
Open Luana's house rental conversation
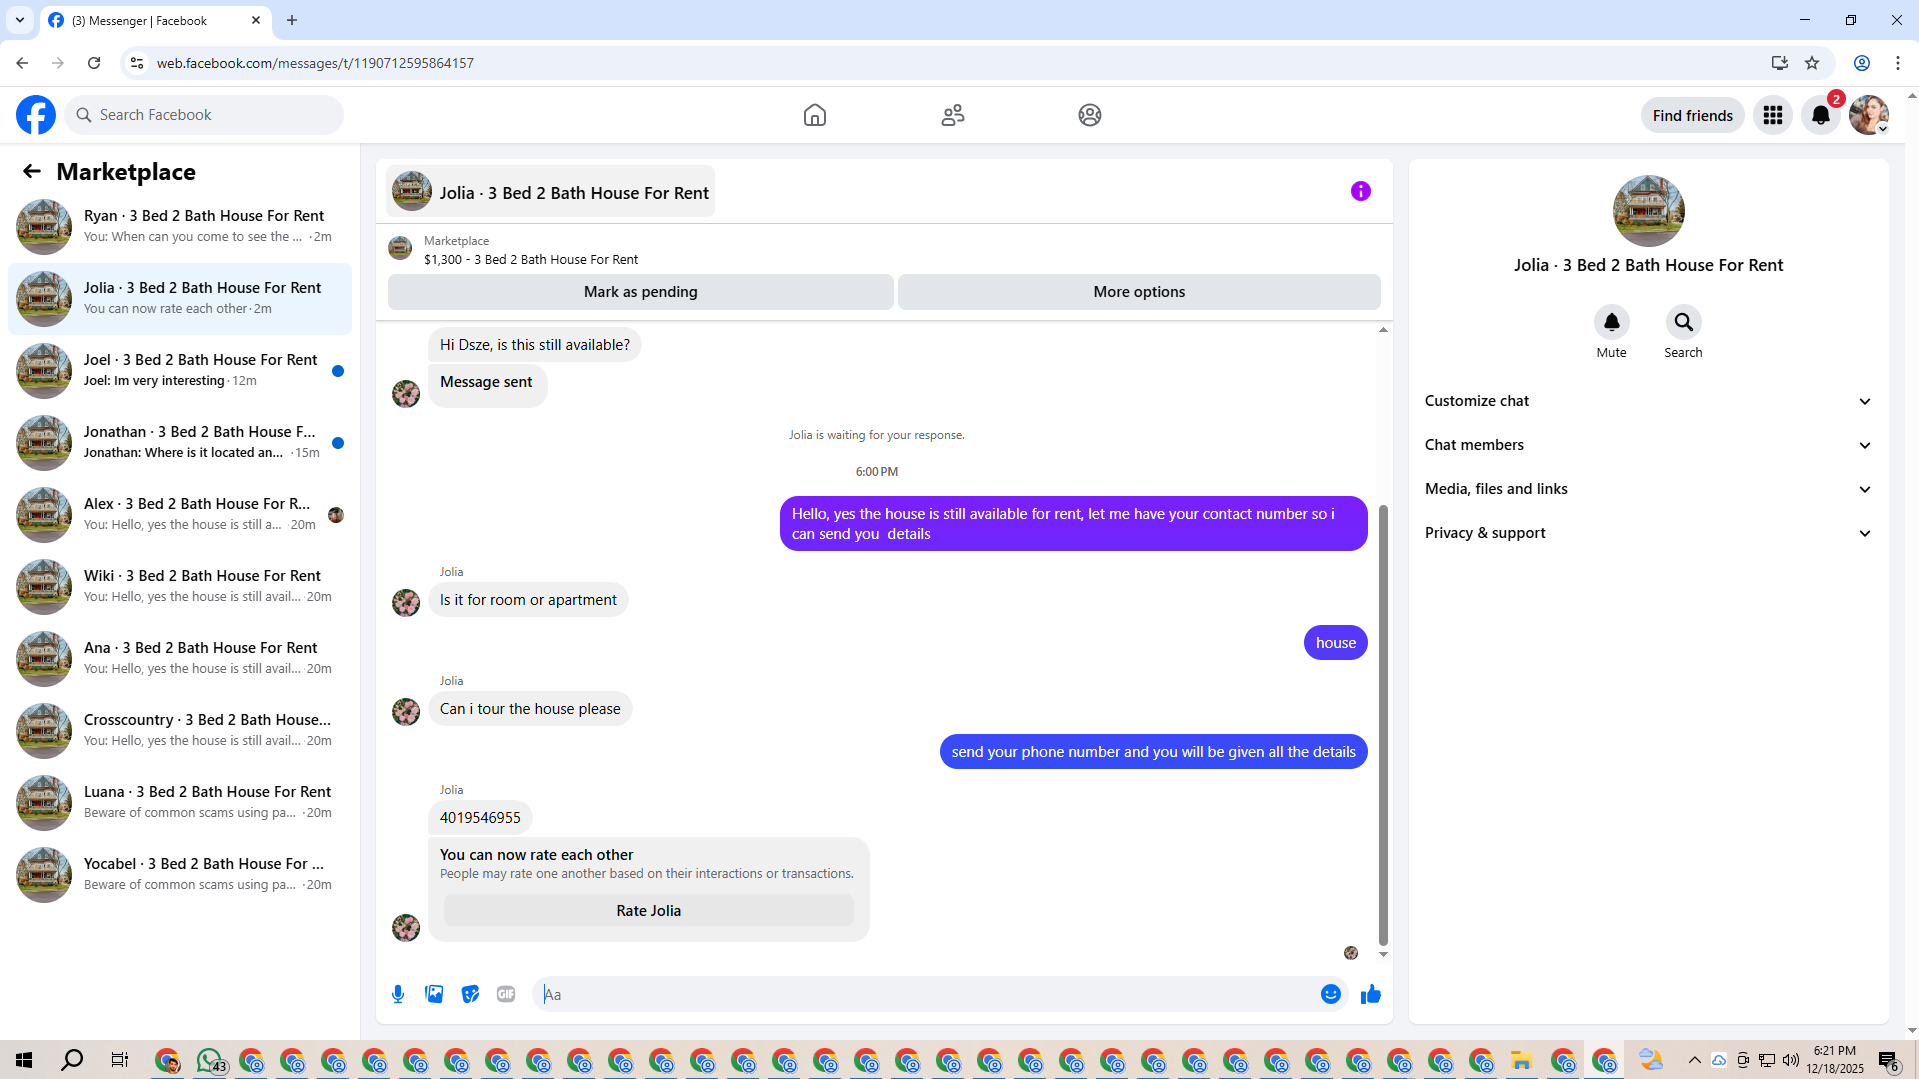coord(180,803)
